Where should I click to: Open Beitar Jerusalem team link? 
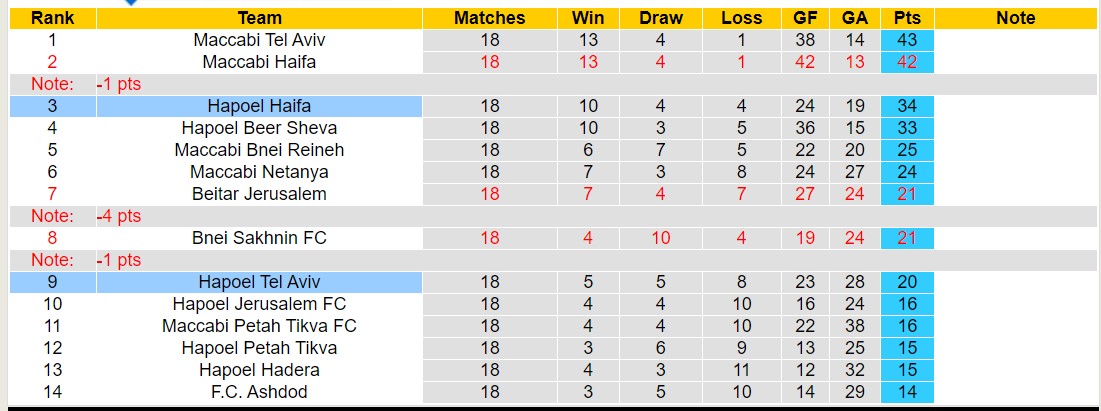pyautogui.click(x=259, y=194)
